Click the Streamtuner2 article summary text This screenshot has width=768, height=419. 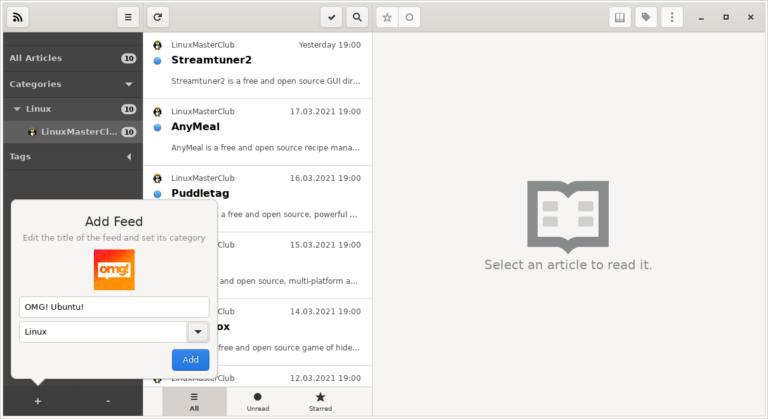pyautogui.click(x=265, y=81)
